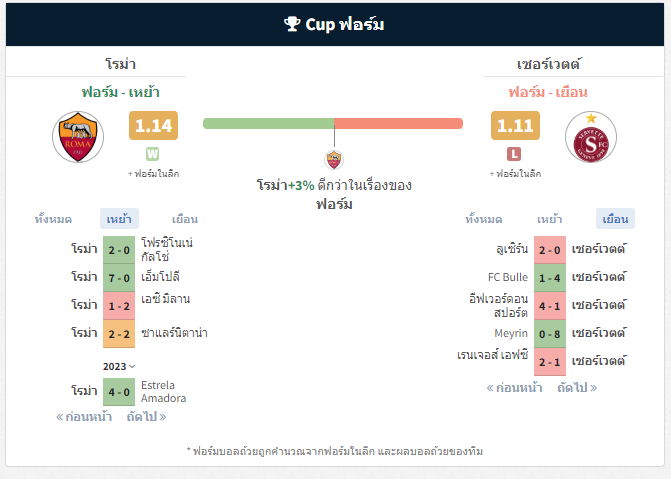Expand Servette's '+ ฟอร์มในลีก' league form

click(x=515, y=174)
